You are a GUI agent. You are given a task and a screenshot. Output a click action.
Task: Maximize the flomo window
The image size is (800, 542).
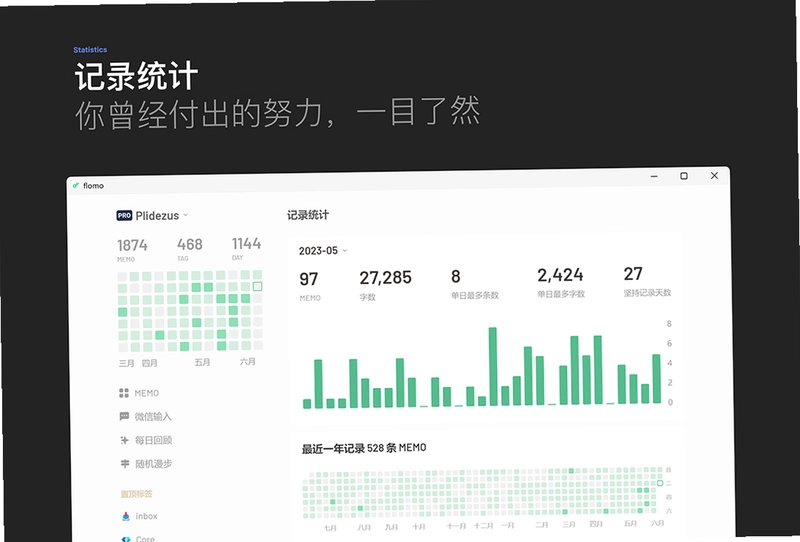(684, 176)
